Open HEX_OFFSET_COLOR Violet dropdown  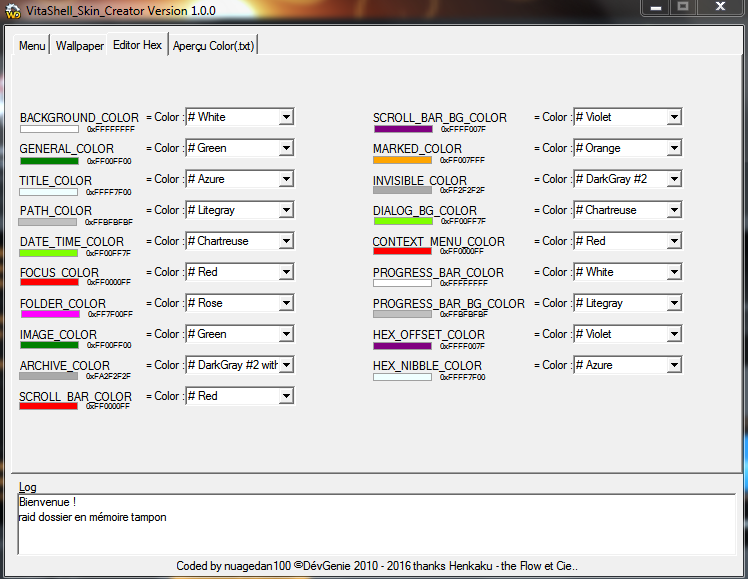point(674,334)
